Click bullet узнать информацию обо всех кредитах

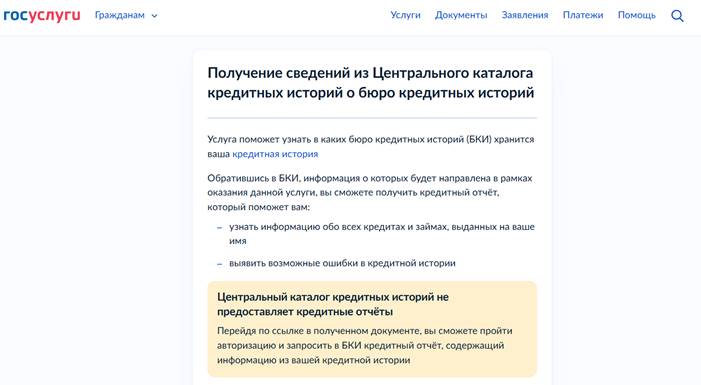pos(382,234)
